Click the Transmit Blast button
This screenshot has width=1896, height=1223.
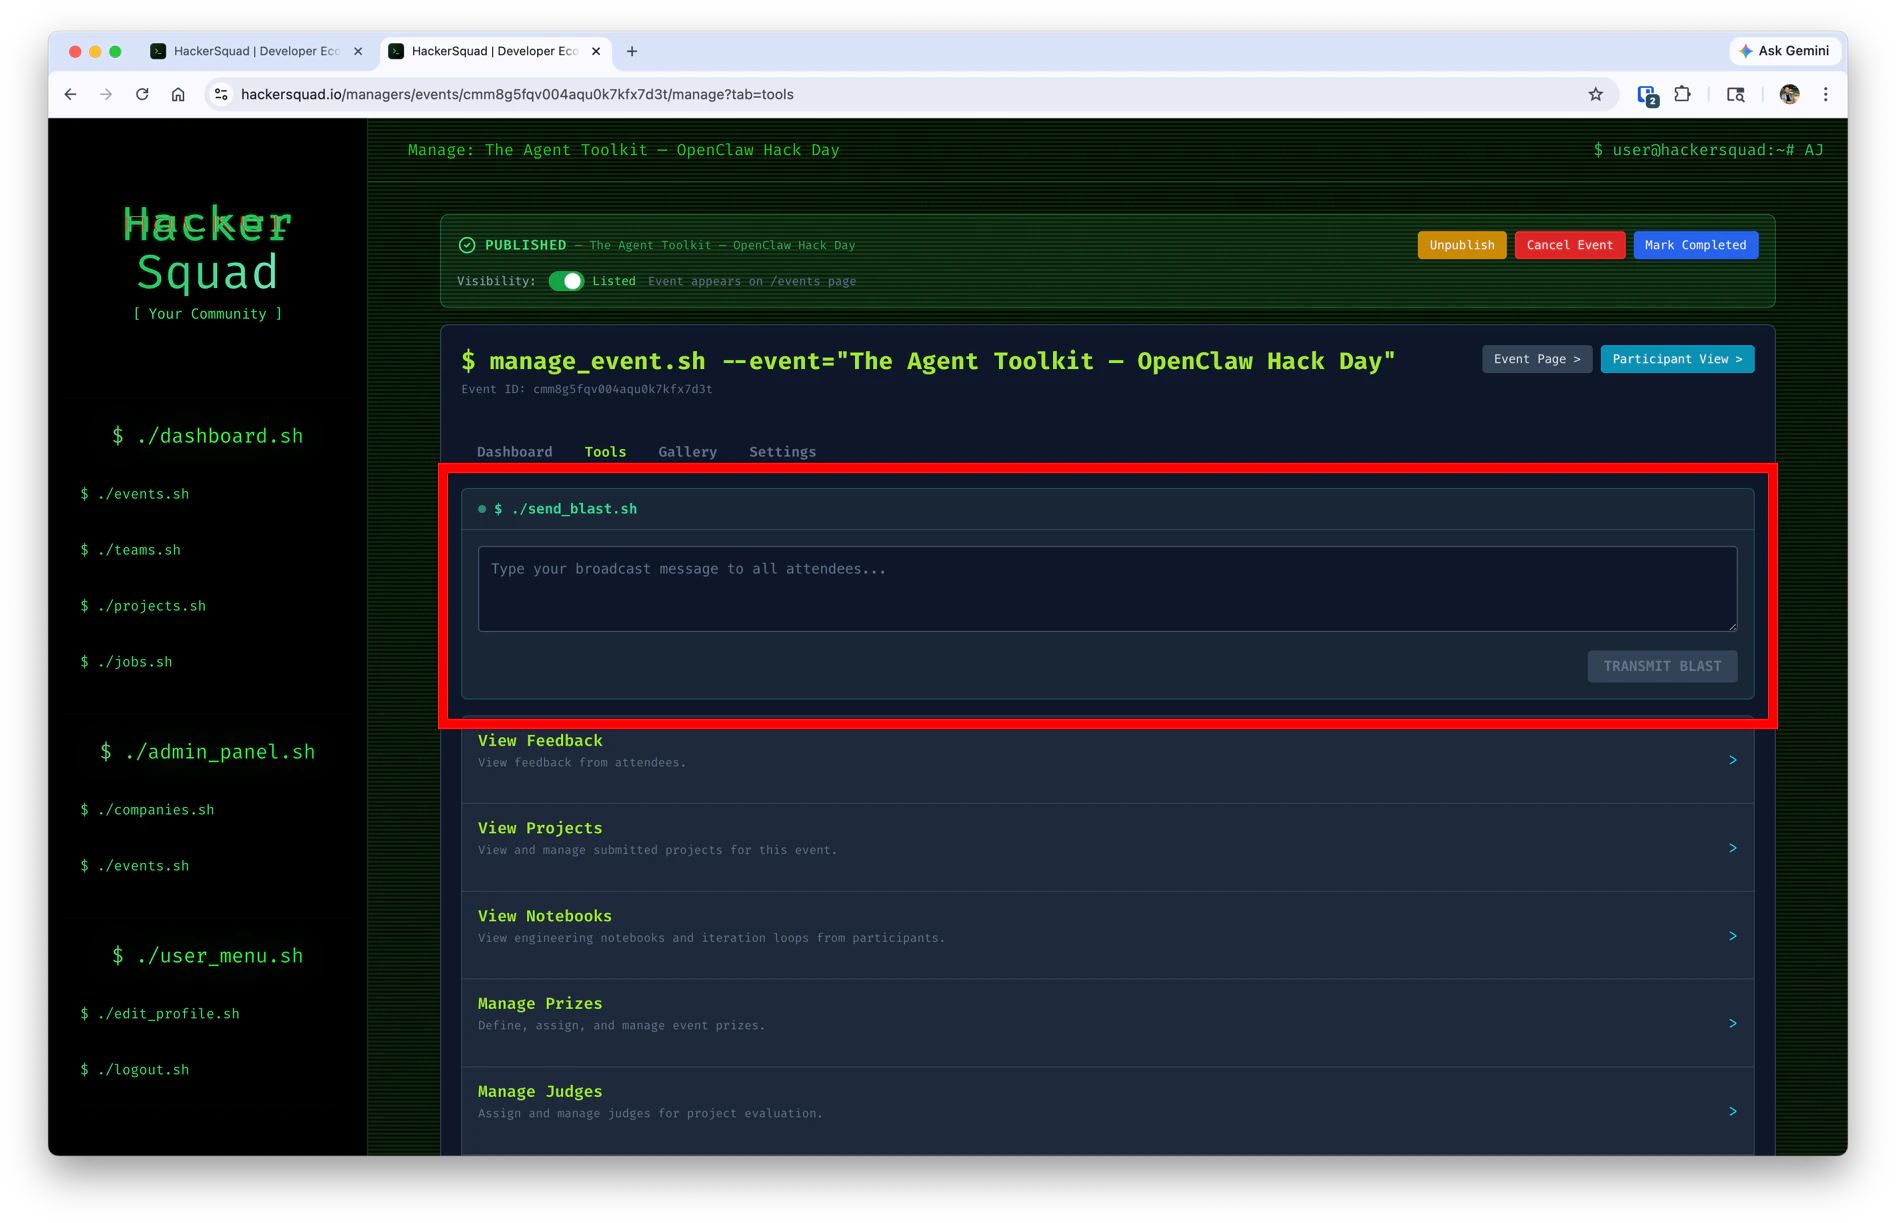click(x=1662, y=666)
